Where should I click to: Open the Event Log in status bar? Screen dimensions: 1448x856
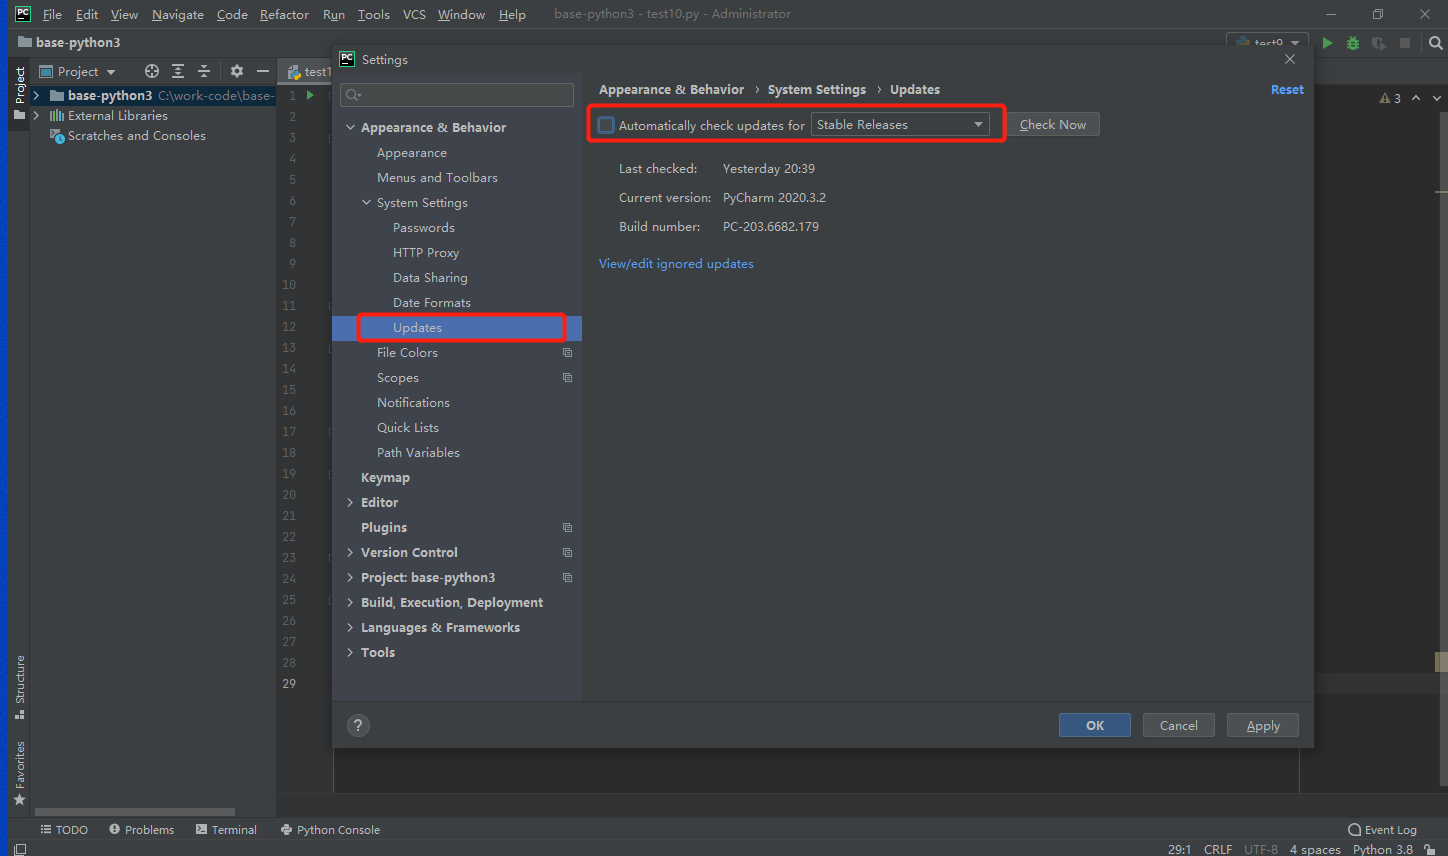1383,830
